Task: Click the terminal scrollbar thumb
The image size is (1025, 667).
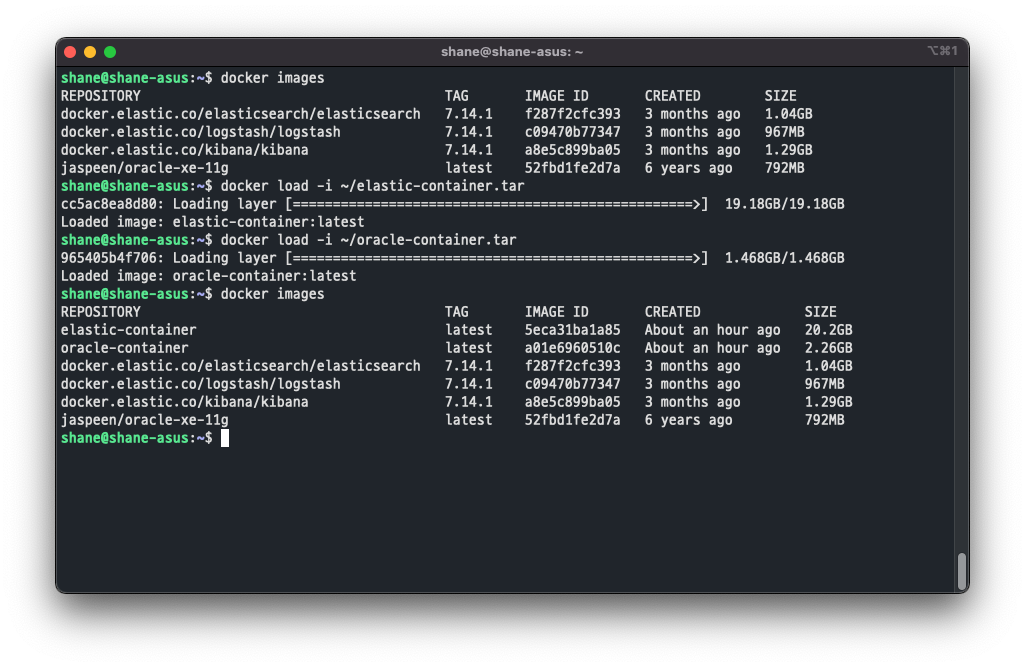Action: click(x=962, y=571)
